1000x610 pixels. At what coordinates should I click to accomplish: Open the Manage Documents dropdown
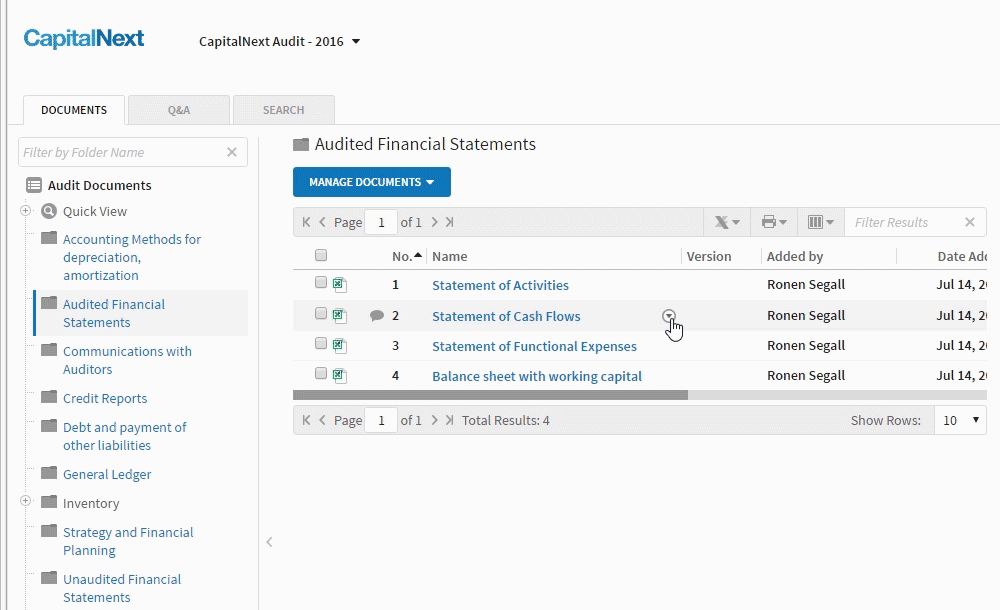[371, 182]
